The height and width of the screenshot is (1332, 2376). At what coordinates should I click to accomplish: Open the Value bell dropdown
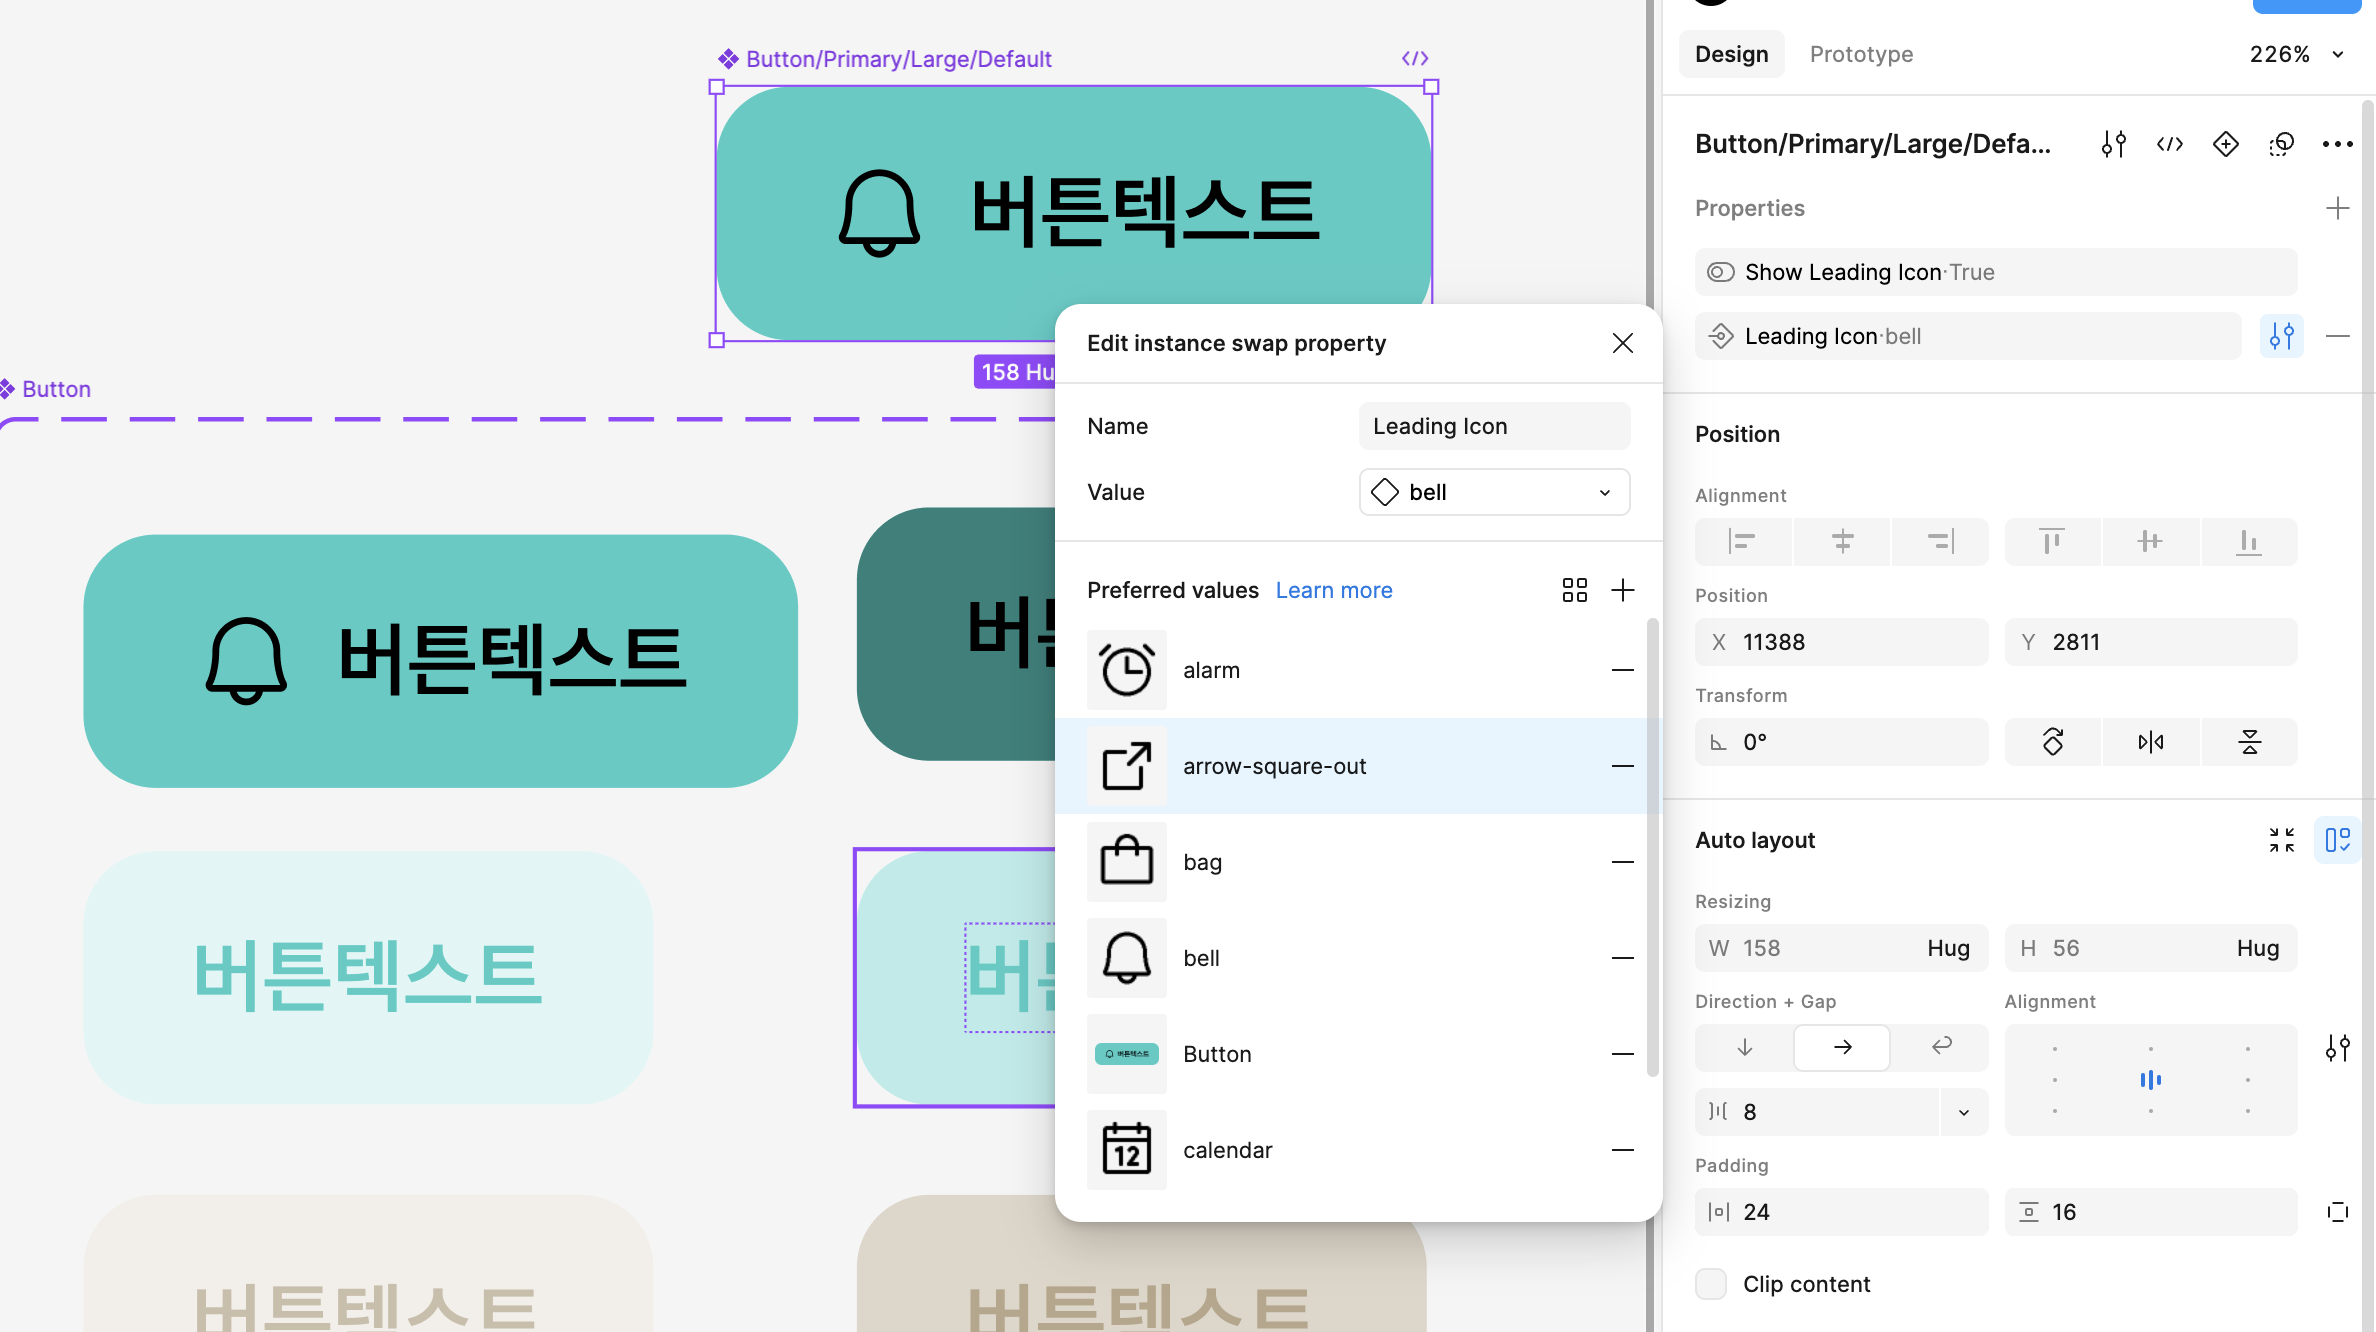click(x=1494, y=492)
